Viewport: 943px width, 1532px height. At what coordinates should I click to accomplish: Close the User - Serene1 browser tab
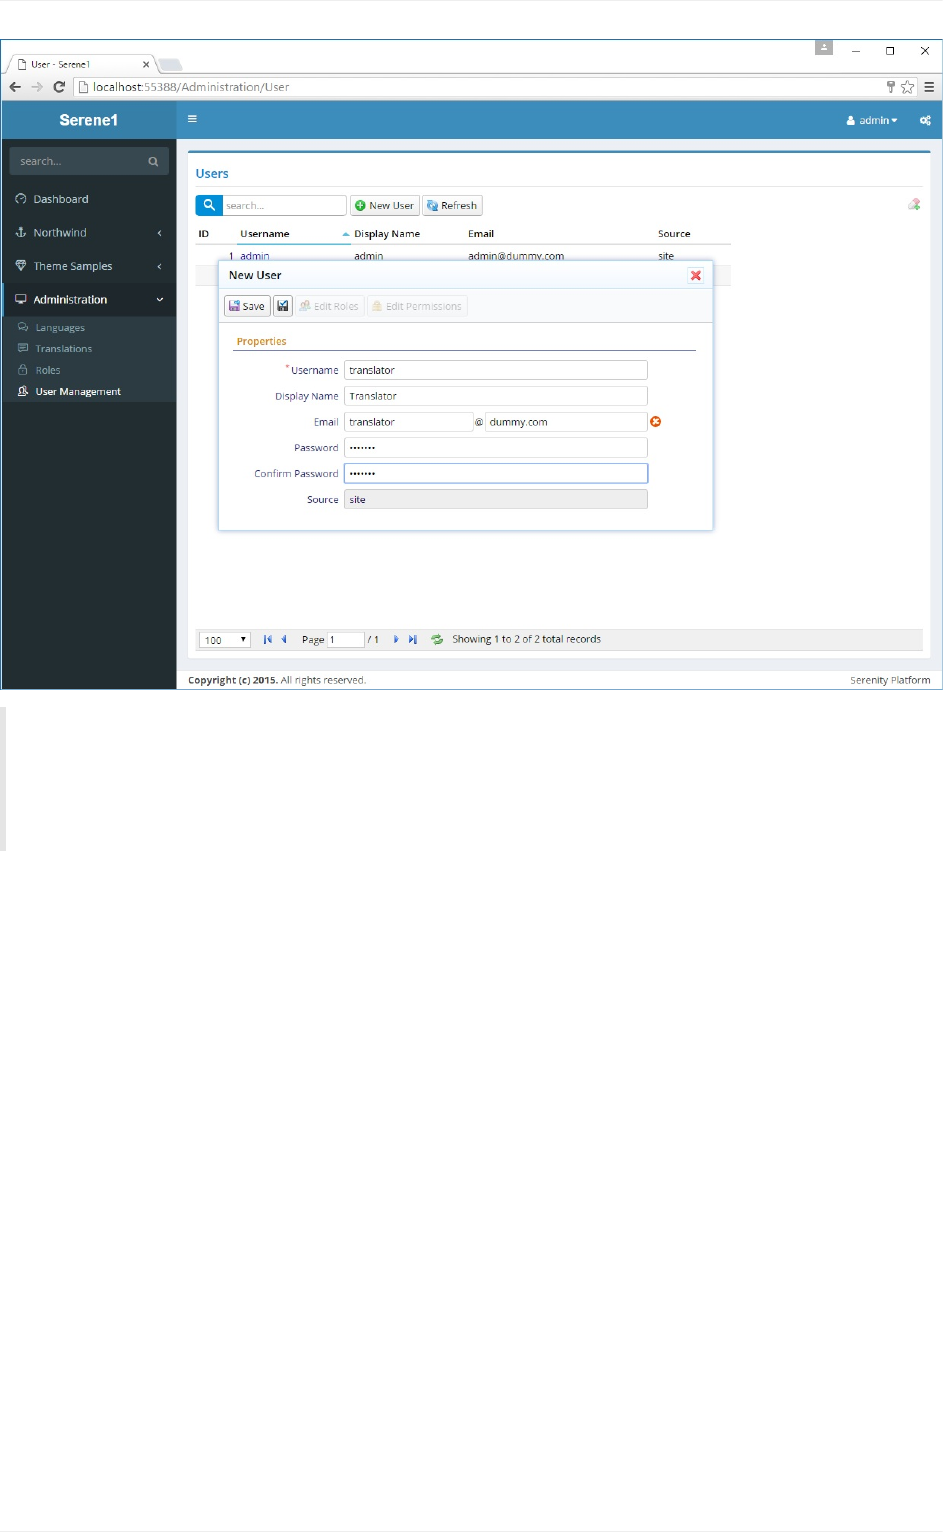[146, 64]
